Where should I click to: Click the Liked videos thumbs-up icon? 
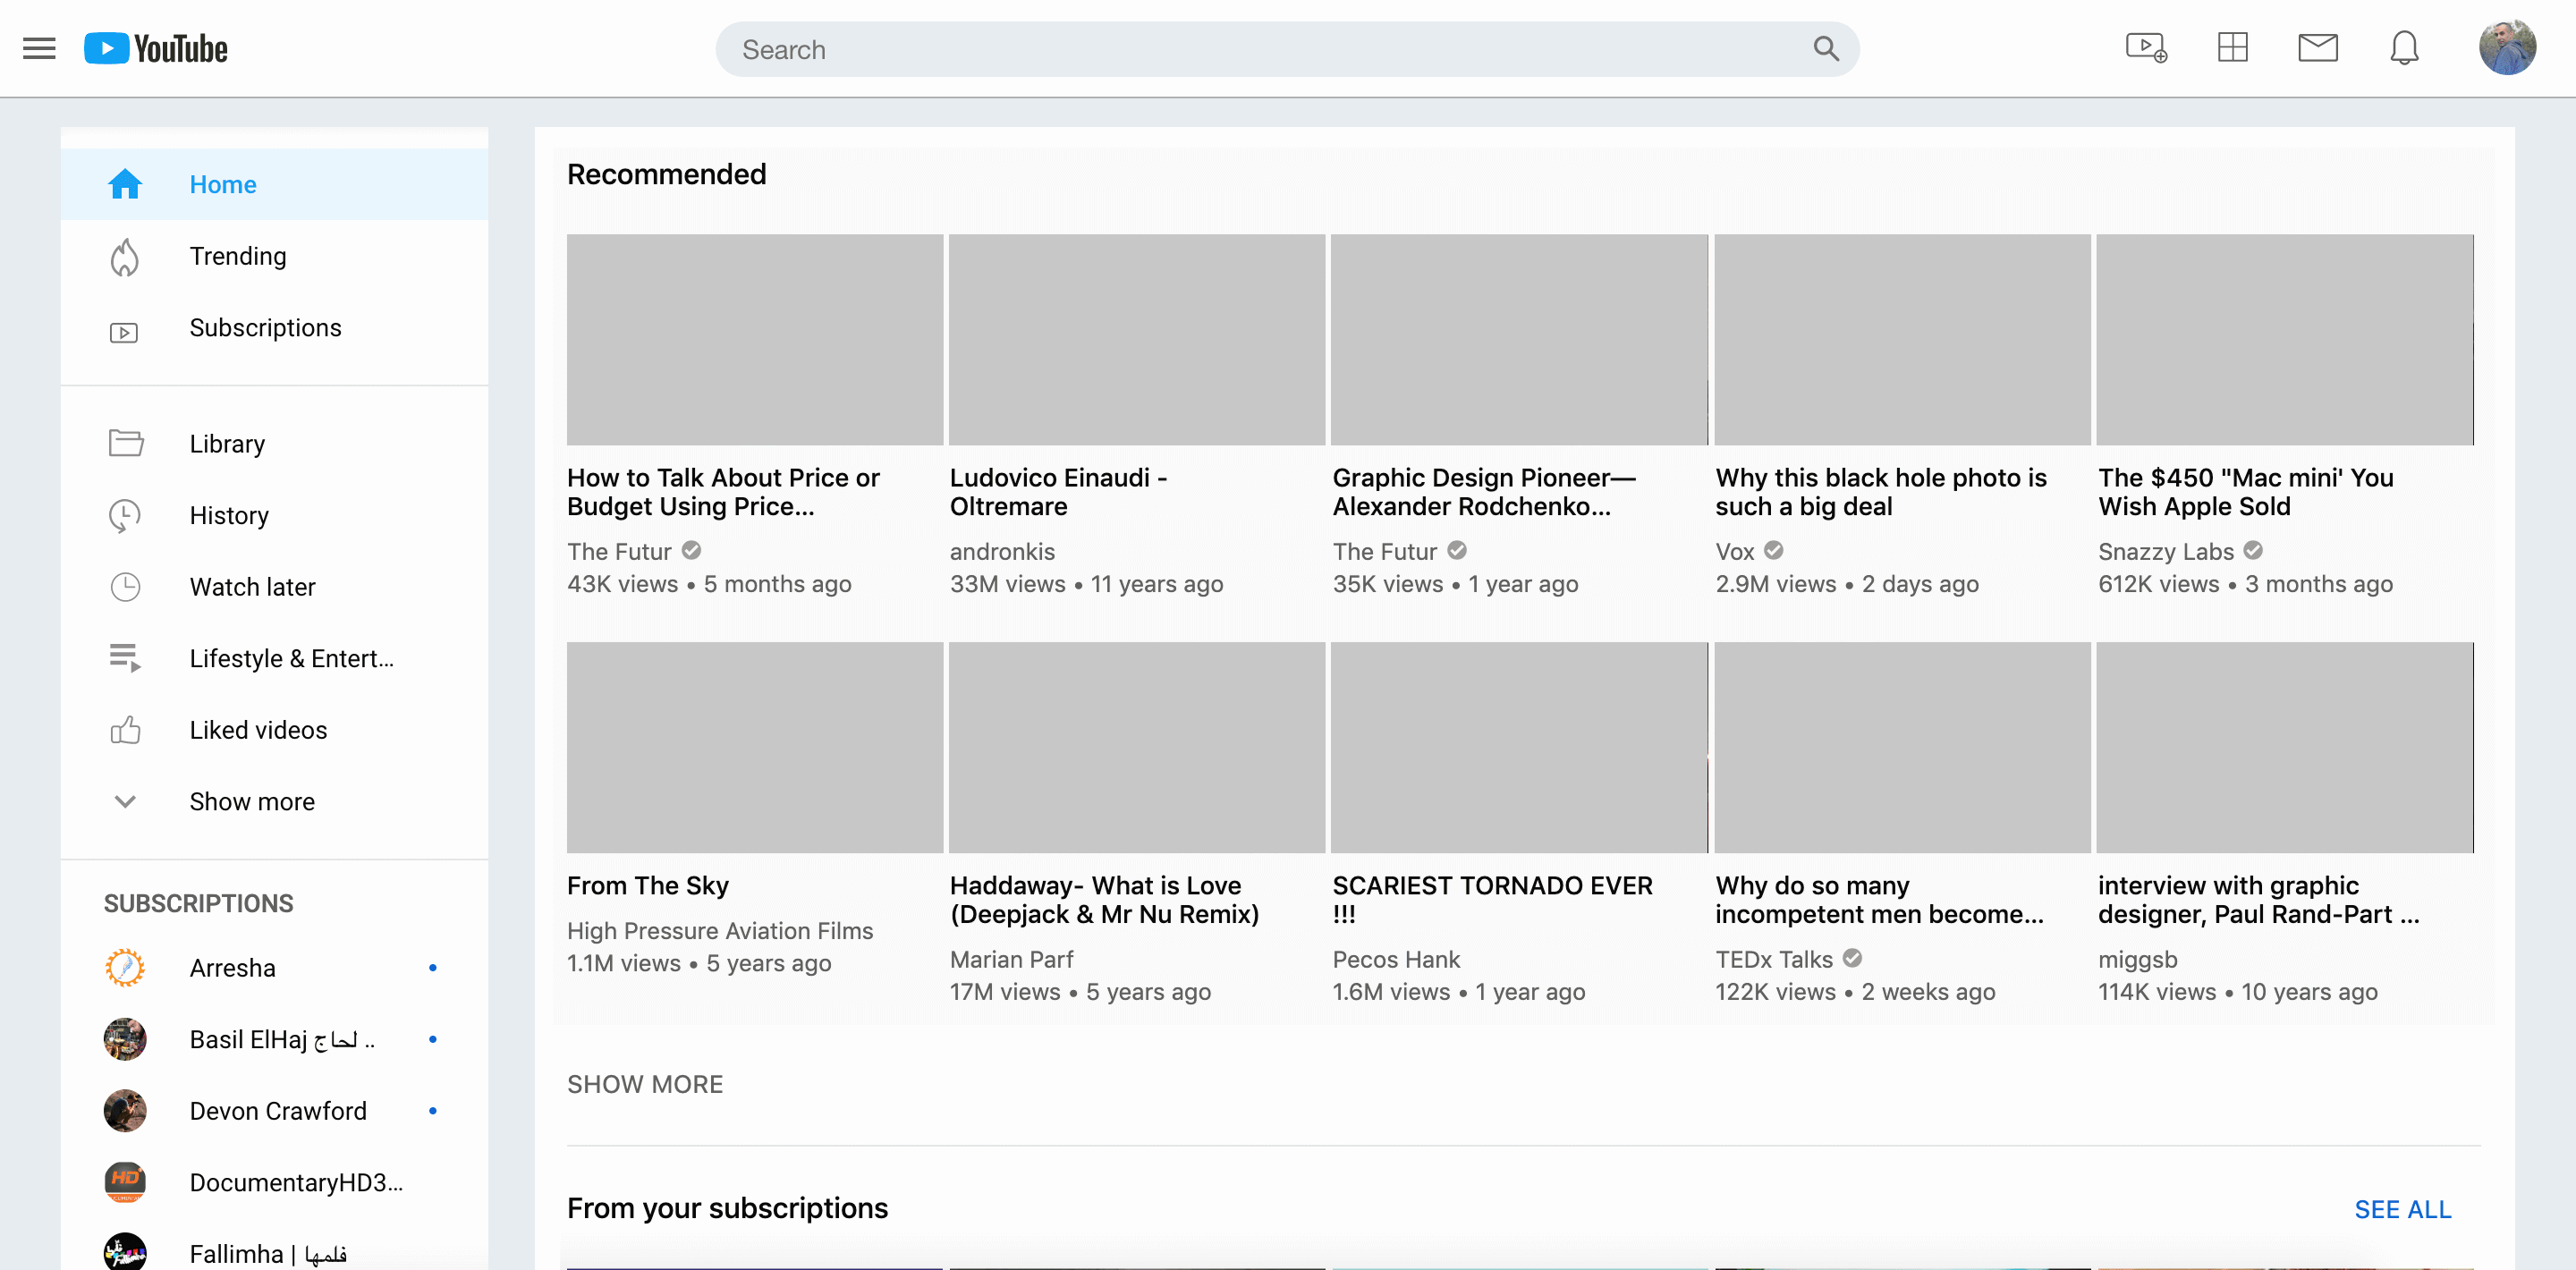pos(125,730)
